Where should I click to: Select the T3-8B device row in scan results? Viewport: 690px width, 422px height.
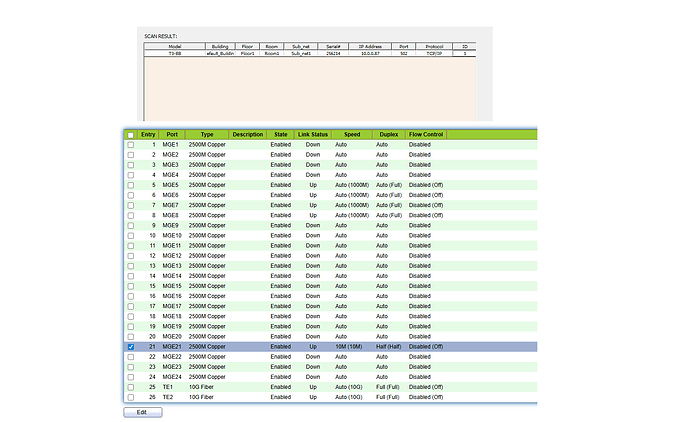tap(175, 53)
